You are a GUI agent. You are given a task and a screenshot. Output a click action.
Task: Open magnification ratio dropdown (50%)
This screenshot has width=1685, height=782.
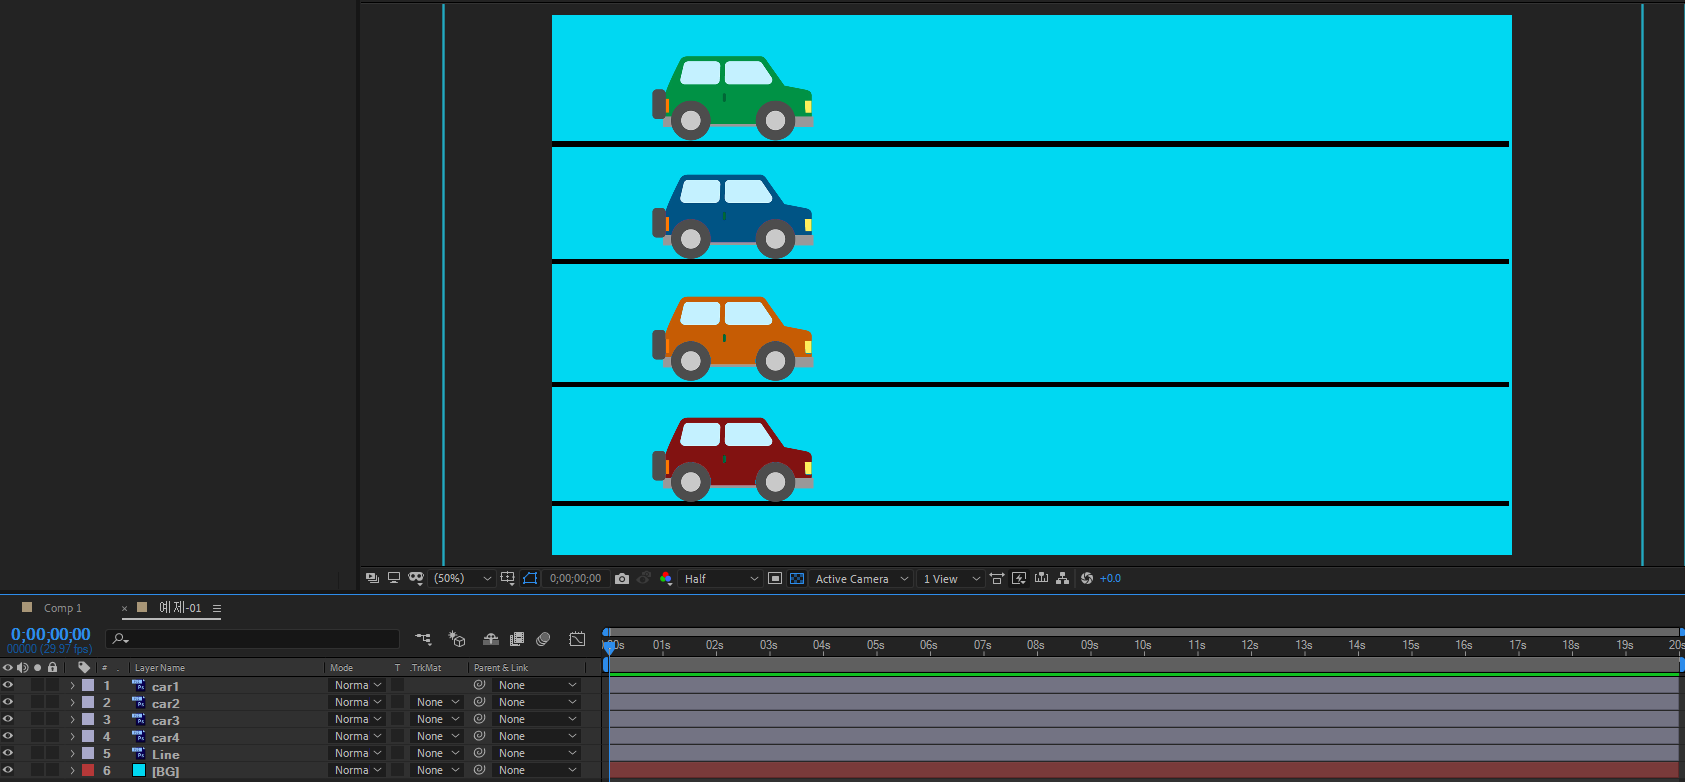click(x=462, y=578)
